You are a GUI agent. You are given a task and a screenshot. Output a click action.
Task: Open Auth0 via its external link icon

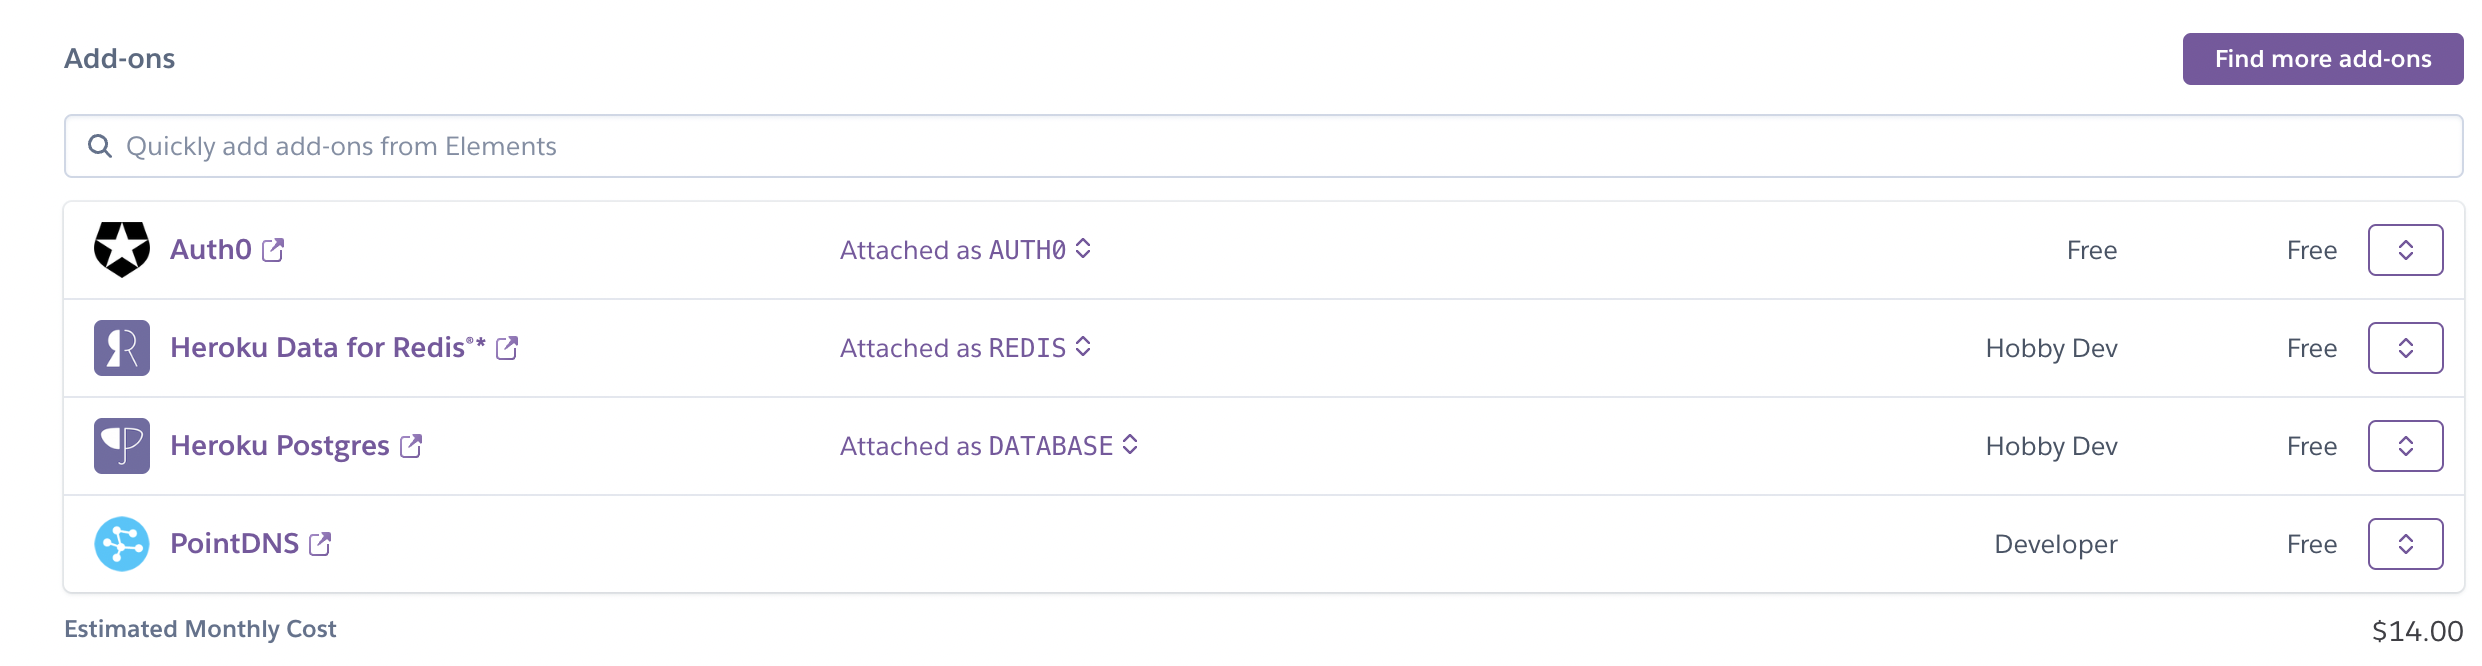tap(271, 249)
